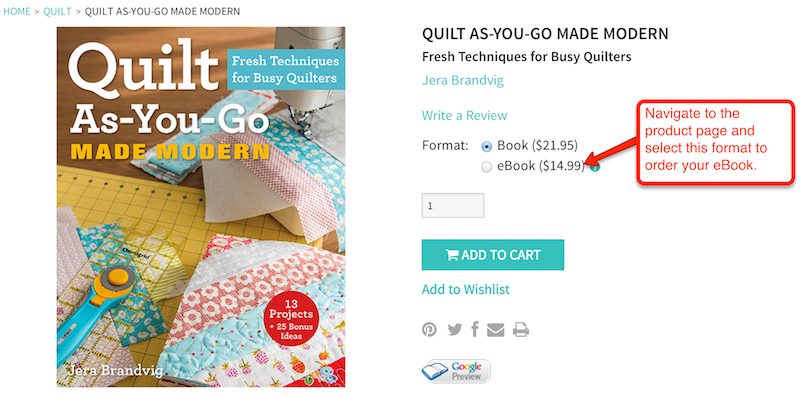Open Google Preview book badge
This screenshot has height=396, width=800.
(456, 371)
